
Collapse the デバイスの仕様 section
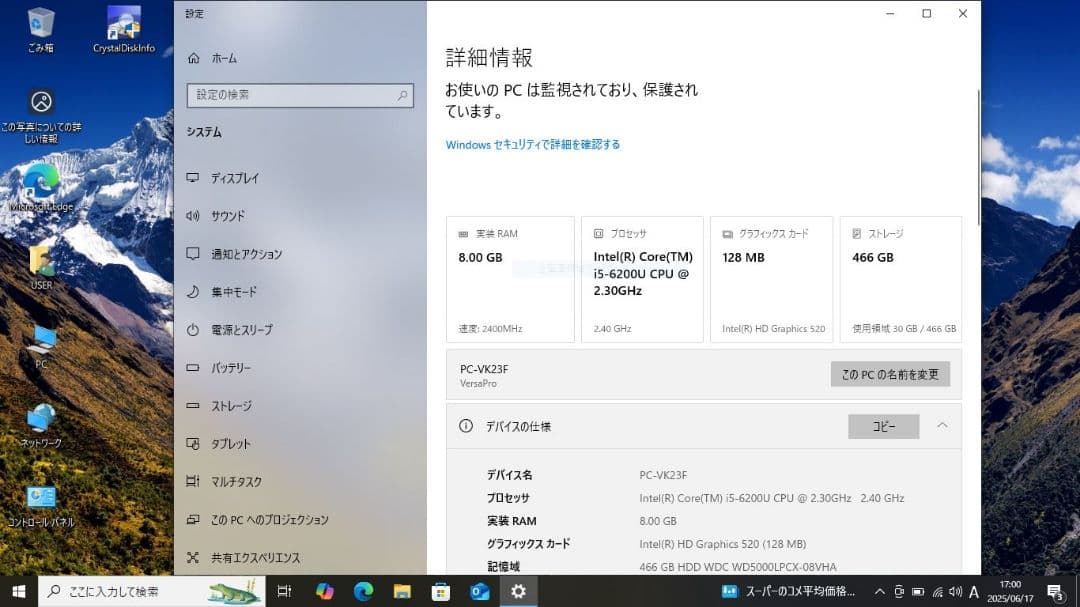(941, 425)
